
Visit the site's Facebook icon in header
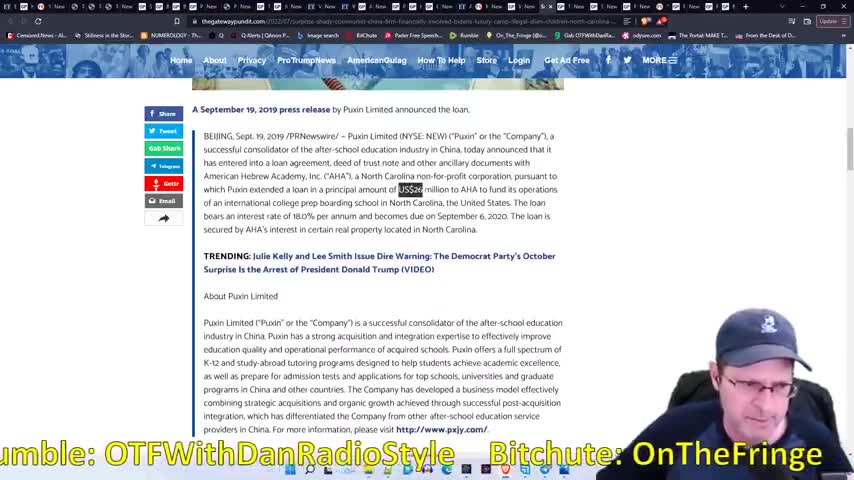click(608, 60)
